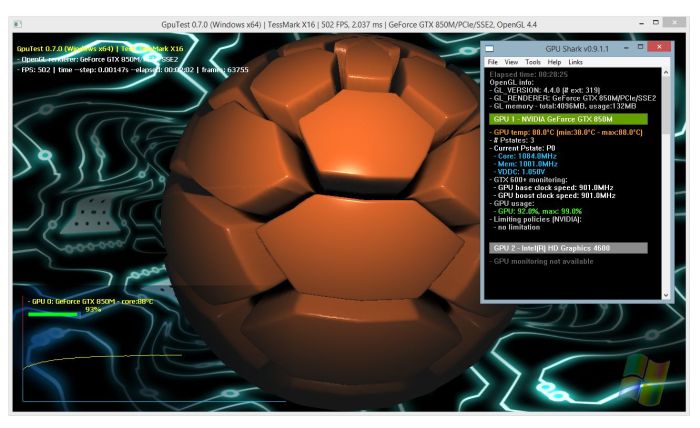This screenshot has height=428, width=700.
Task: Click the GpuTest 0.7.0 window title text
Action: point(349,25)
